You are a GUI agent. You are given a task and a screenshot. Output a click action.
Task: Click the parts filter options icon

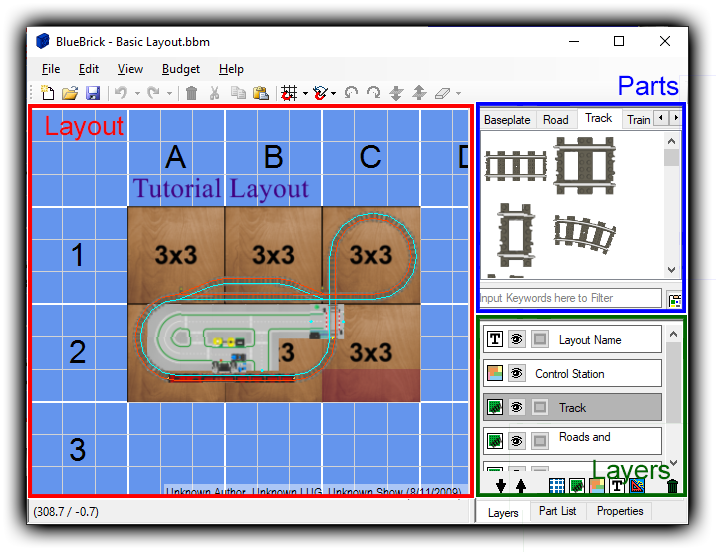(674, 300)
